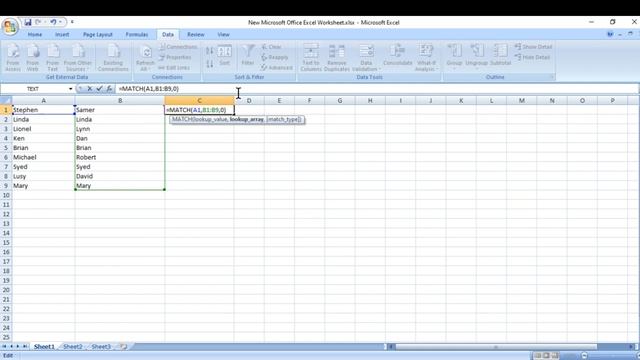Insert a new worksheet tab
Screen dimensions: 640x360
click(x=123, y=347)
